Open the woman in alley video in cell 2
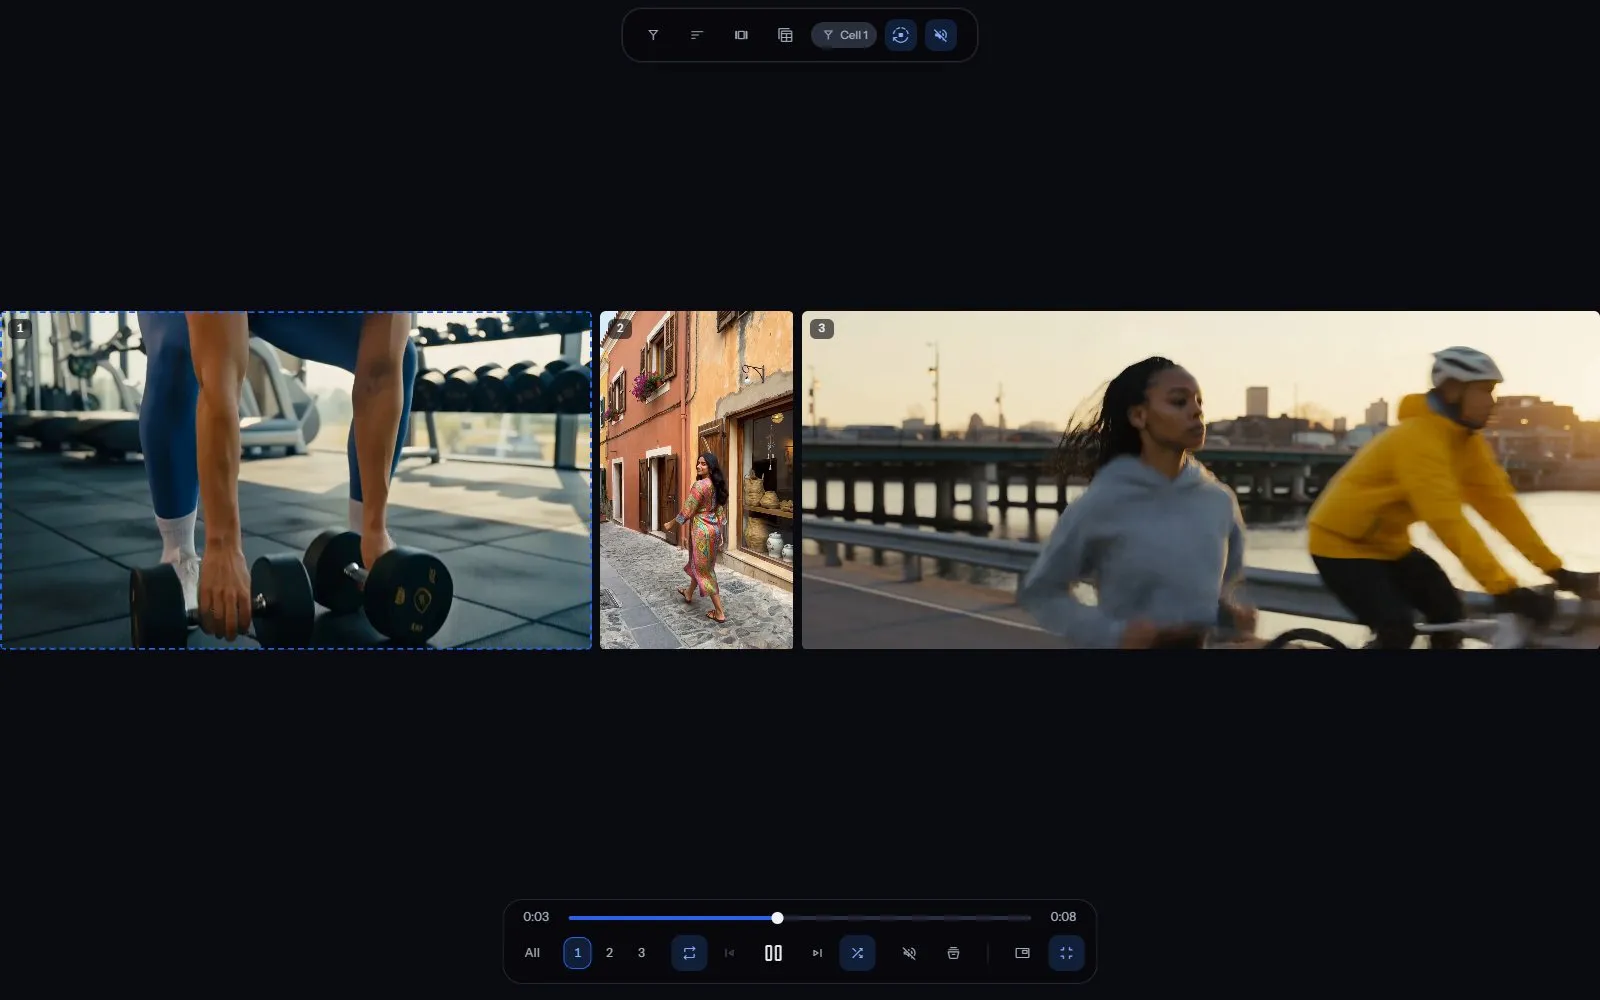 pyautogui.click(x=696, y=480)
